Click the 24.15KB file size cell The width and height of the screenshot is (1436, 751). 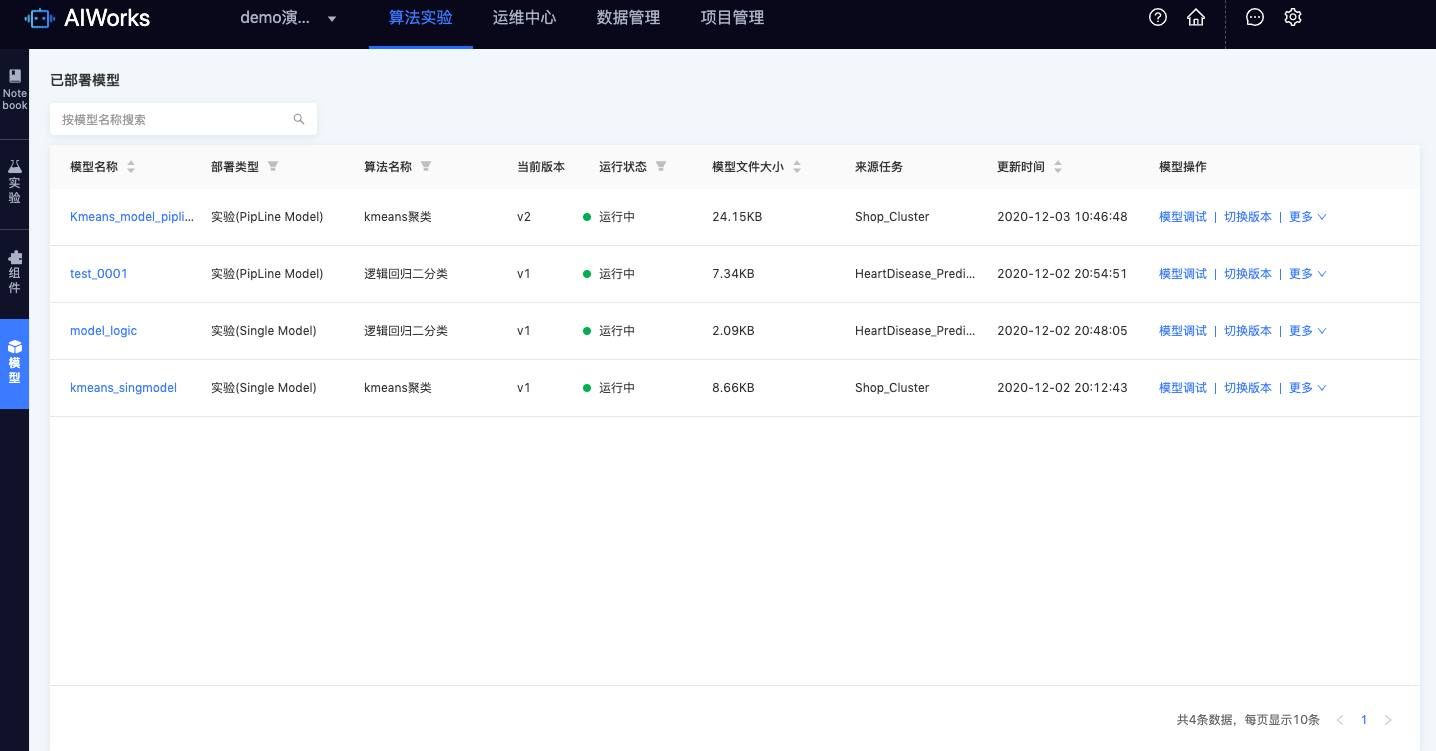pyautogui.click(x=737, y=217)
